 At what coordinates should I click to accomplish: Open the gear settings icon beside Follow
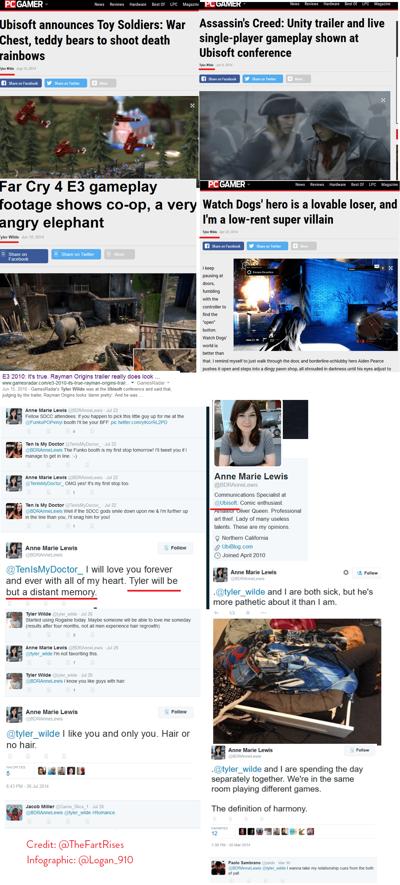(346, 572)
